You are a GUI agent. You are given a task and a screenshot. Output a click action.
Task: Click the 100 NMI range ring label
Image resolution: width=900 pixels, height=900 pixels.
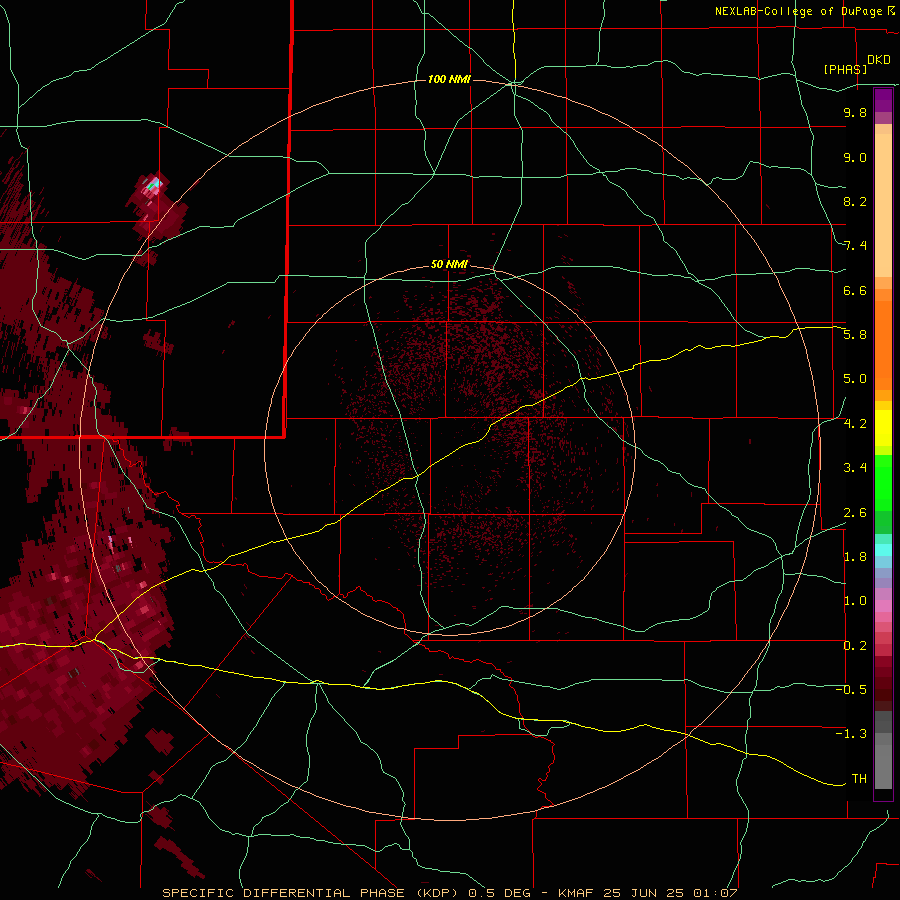tap(449, 79)
